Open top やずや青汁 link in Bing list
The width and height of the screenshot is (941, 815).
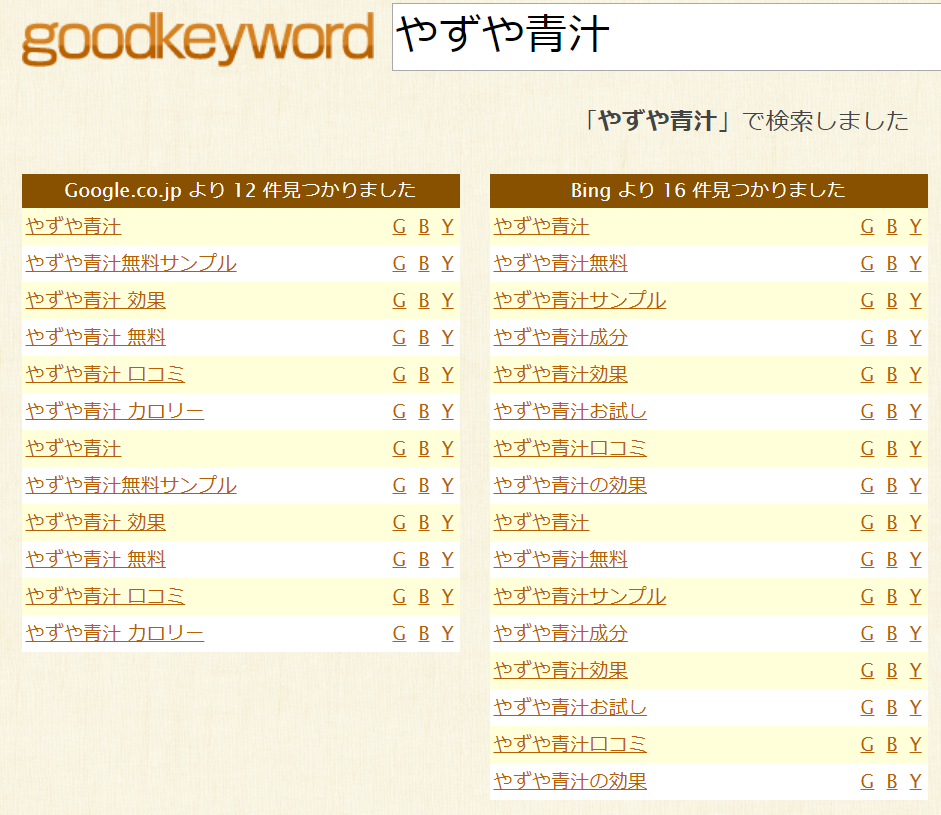pos(541,226)
